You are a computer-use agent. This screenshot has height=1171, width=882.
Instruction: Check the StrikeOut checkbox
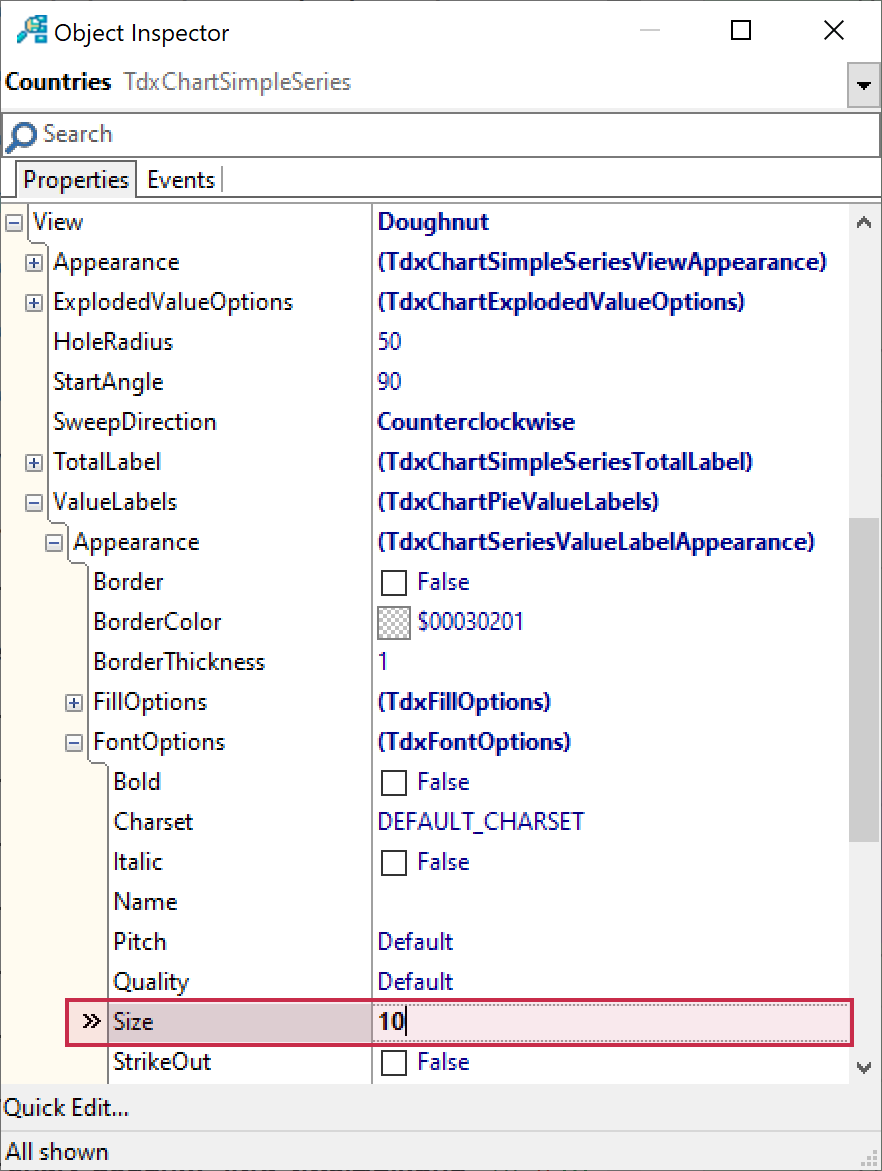click(394, 1063)
